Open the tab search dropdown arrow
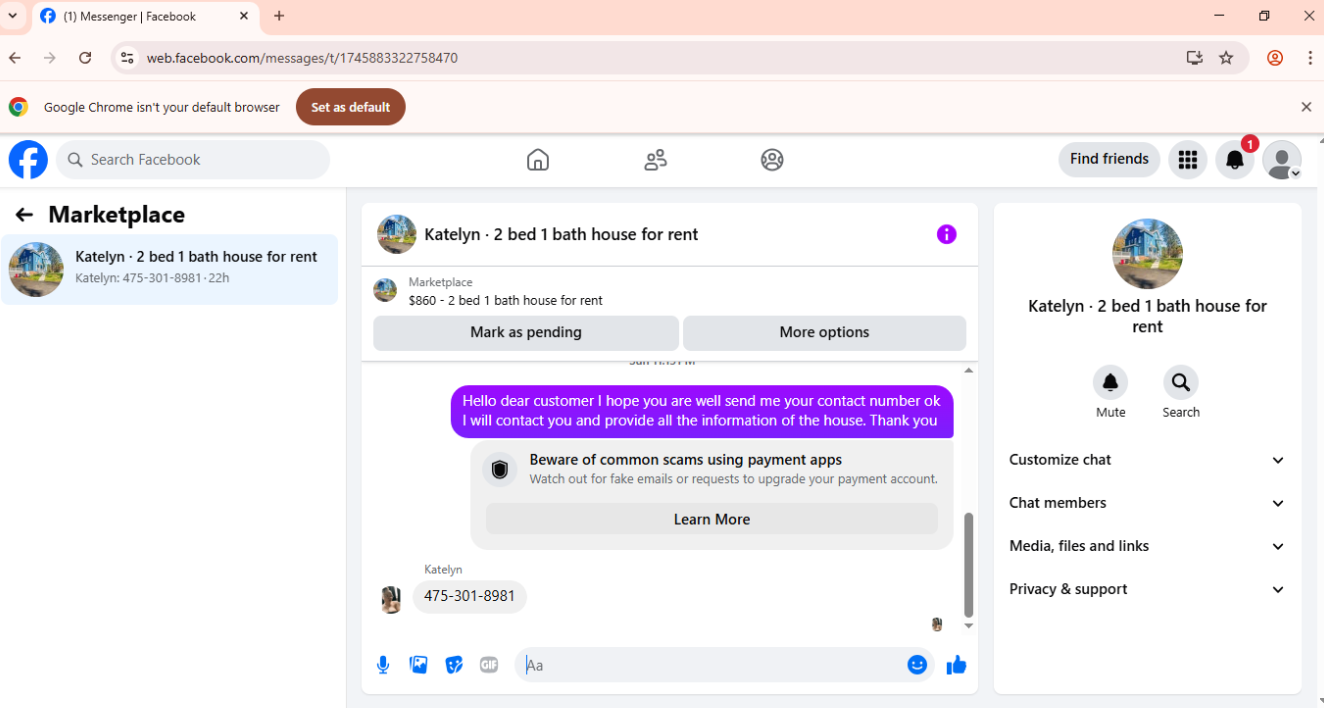Screen dimensions: 1324x708 coord(13,16)
